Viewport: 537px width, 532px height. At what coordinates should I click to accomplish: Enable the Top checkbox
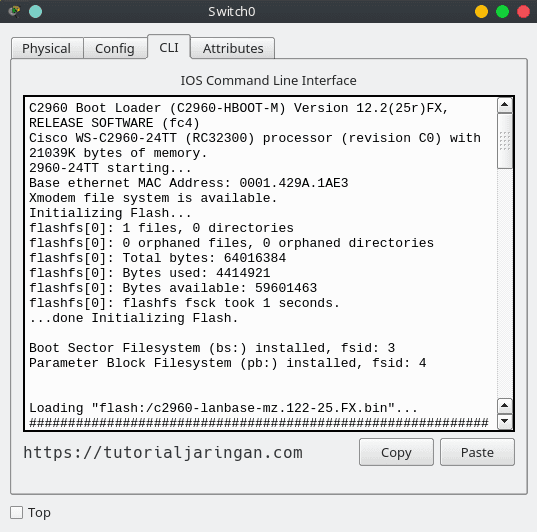point(16,513)
